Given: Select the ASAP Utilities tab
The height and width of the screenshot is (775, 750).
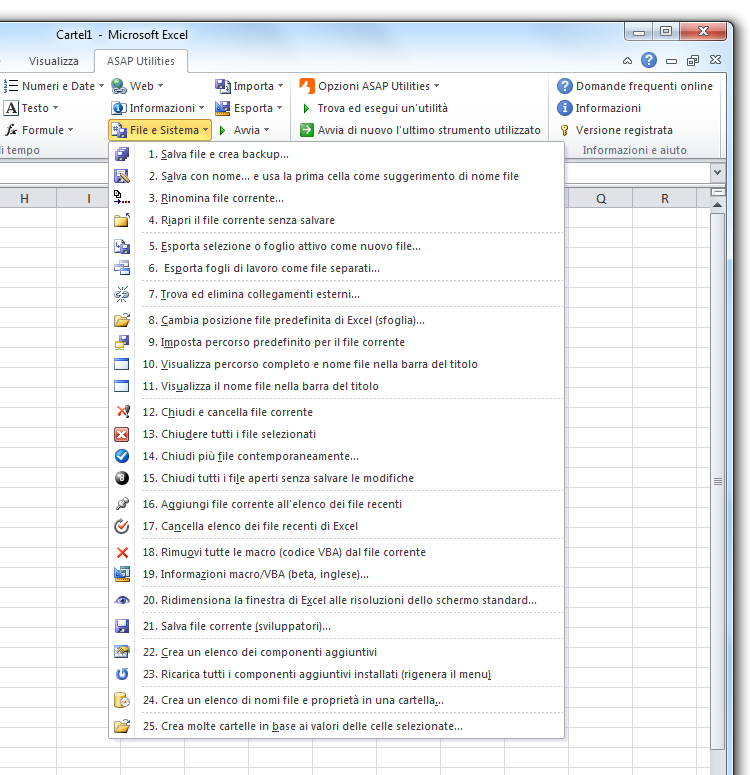Looking at the screenshot, I should [x=141, y=61].
